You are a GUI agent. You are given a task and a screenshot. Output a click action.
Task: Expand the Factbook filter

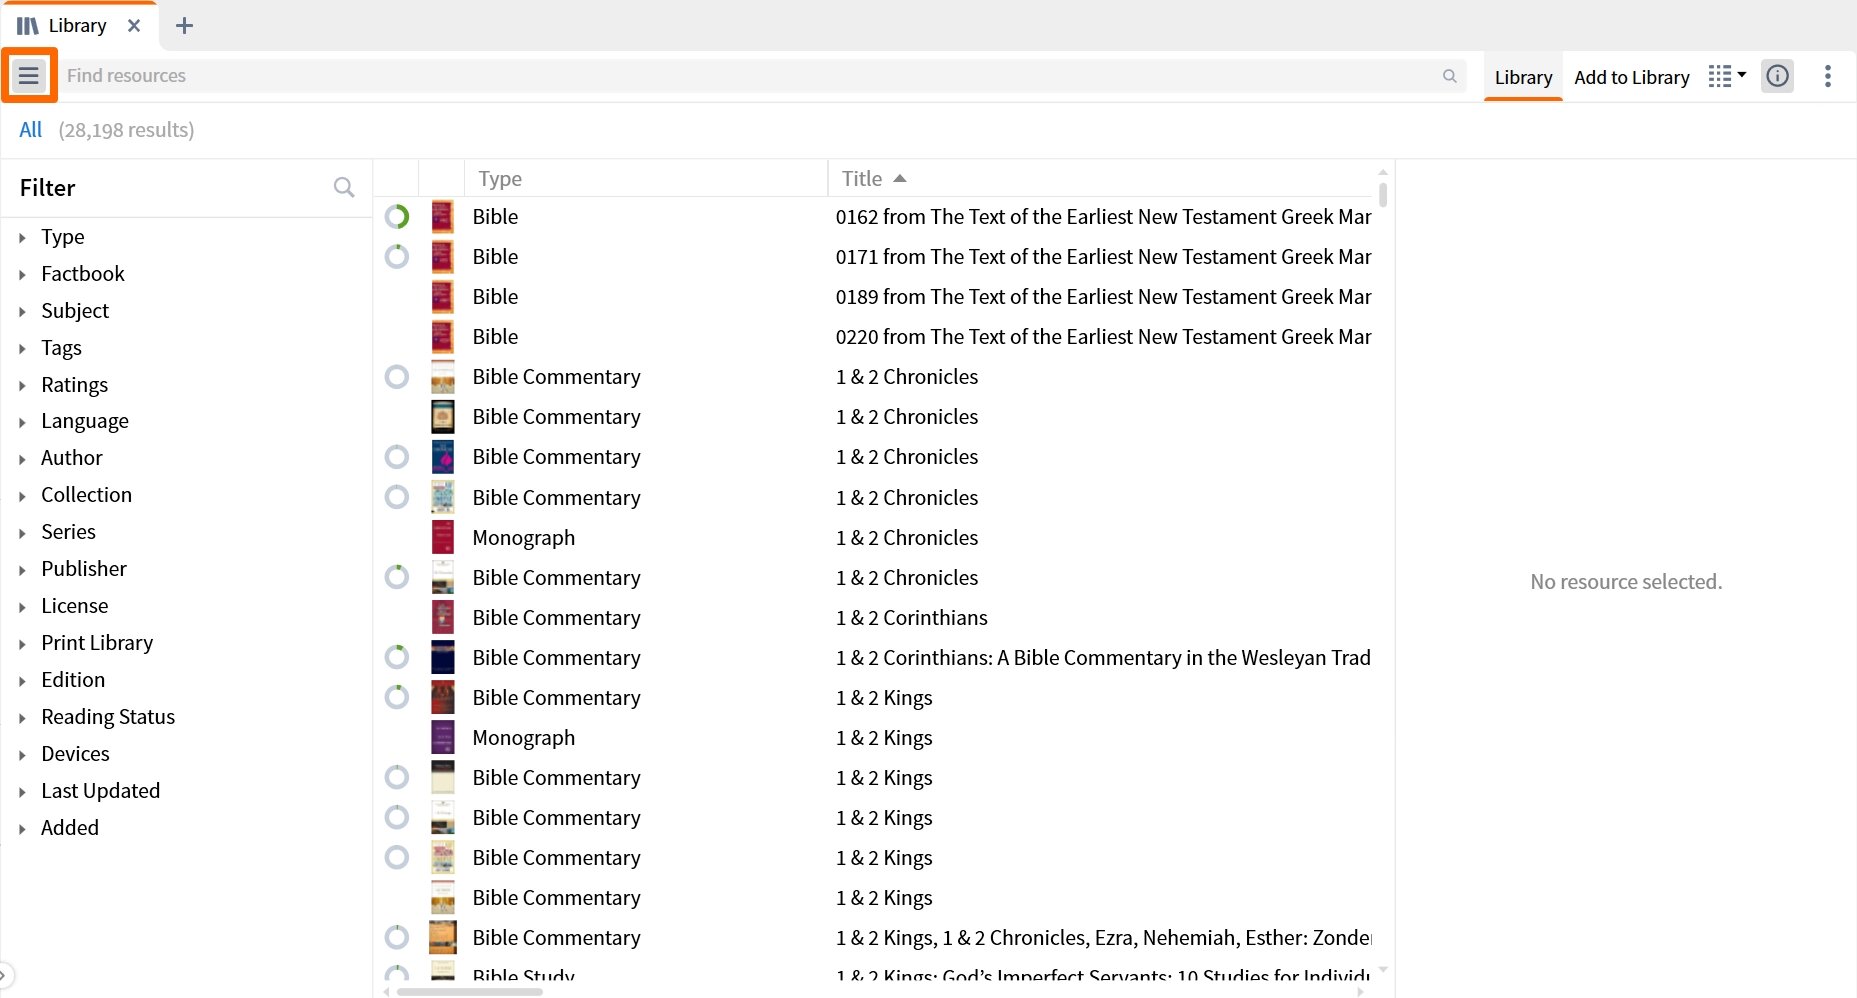[x=22, y=275]
